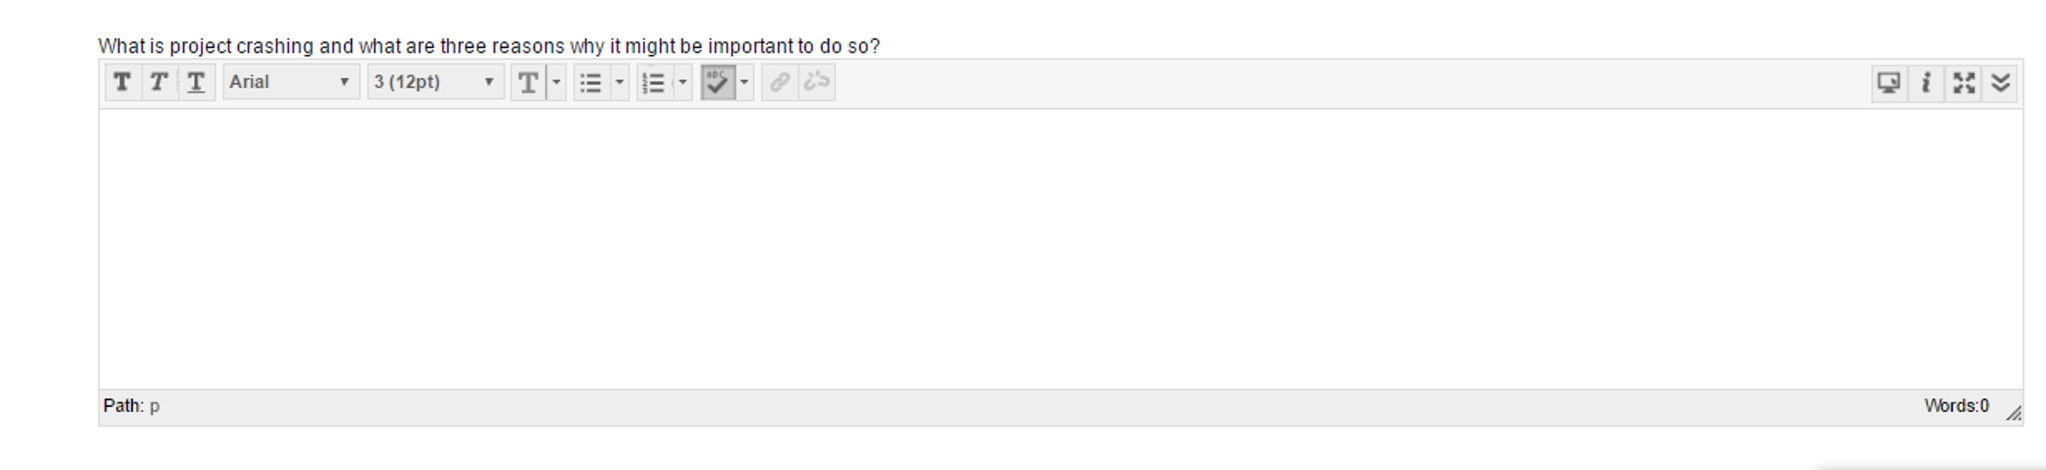Open the editor help info icon
Image resolution: width=2046 pixels, height=470 pixels.
[x=1926, y=83]
